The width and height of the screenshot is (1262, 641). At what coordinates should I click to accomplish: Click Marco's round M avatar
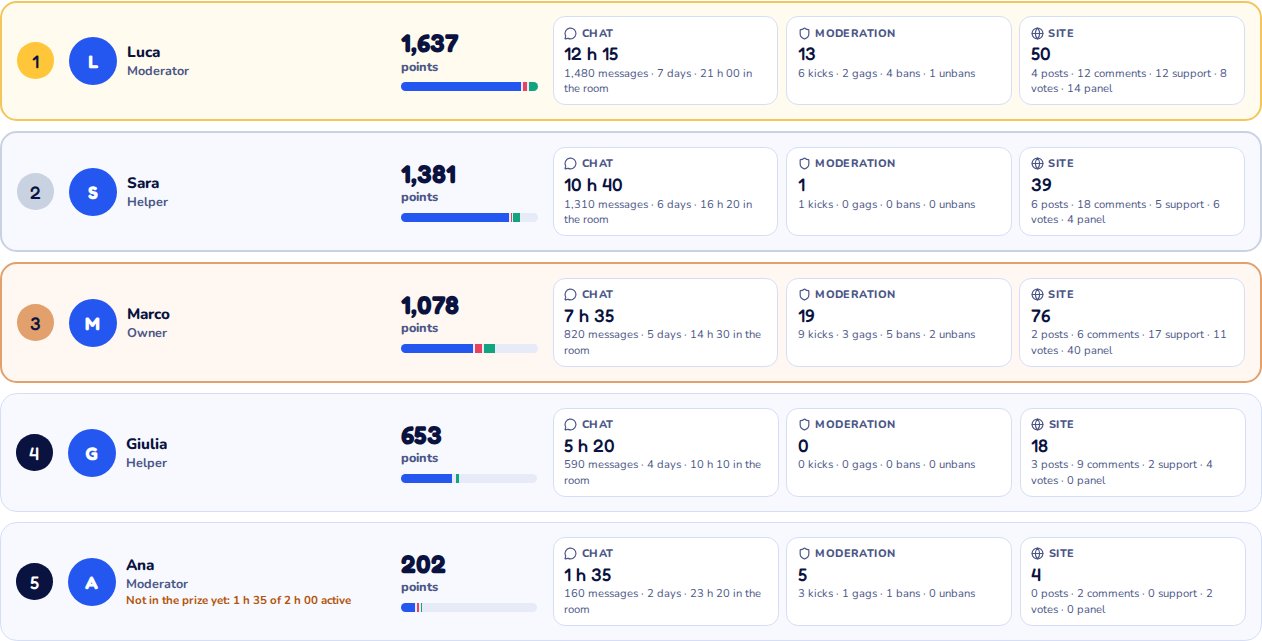pos(93,323)
